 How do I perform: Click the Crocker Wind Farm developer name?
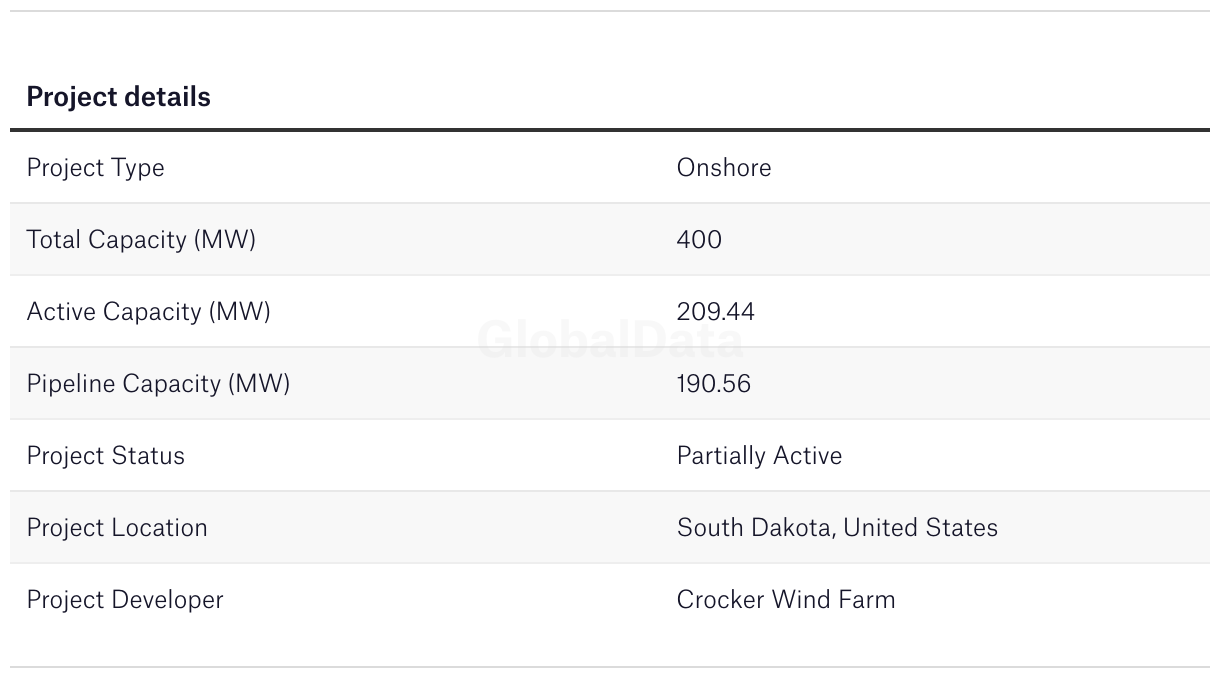[786, 600]
